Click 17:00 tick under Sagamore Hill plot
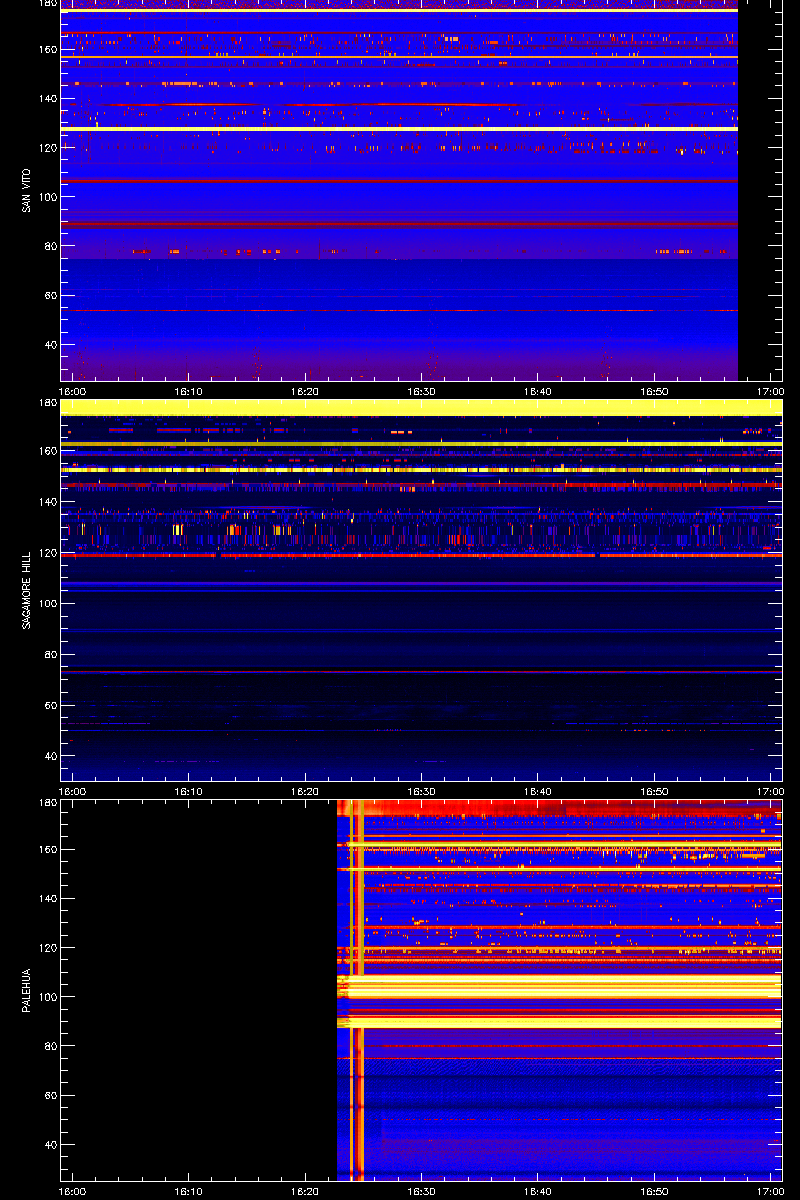This screenshot has height=1200, width=800. tap(770, 791)
